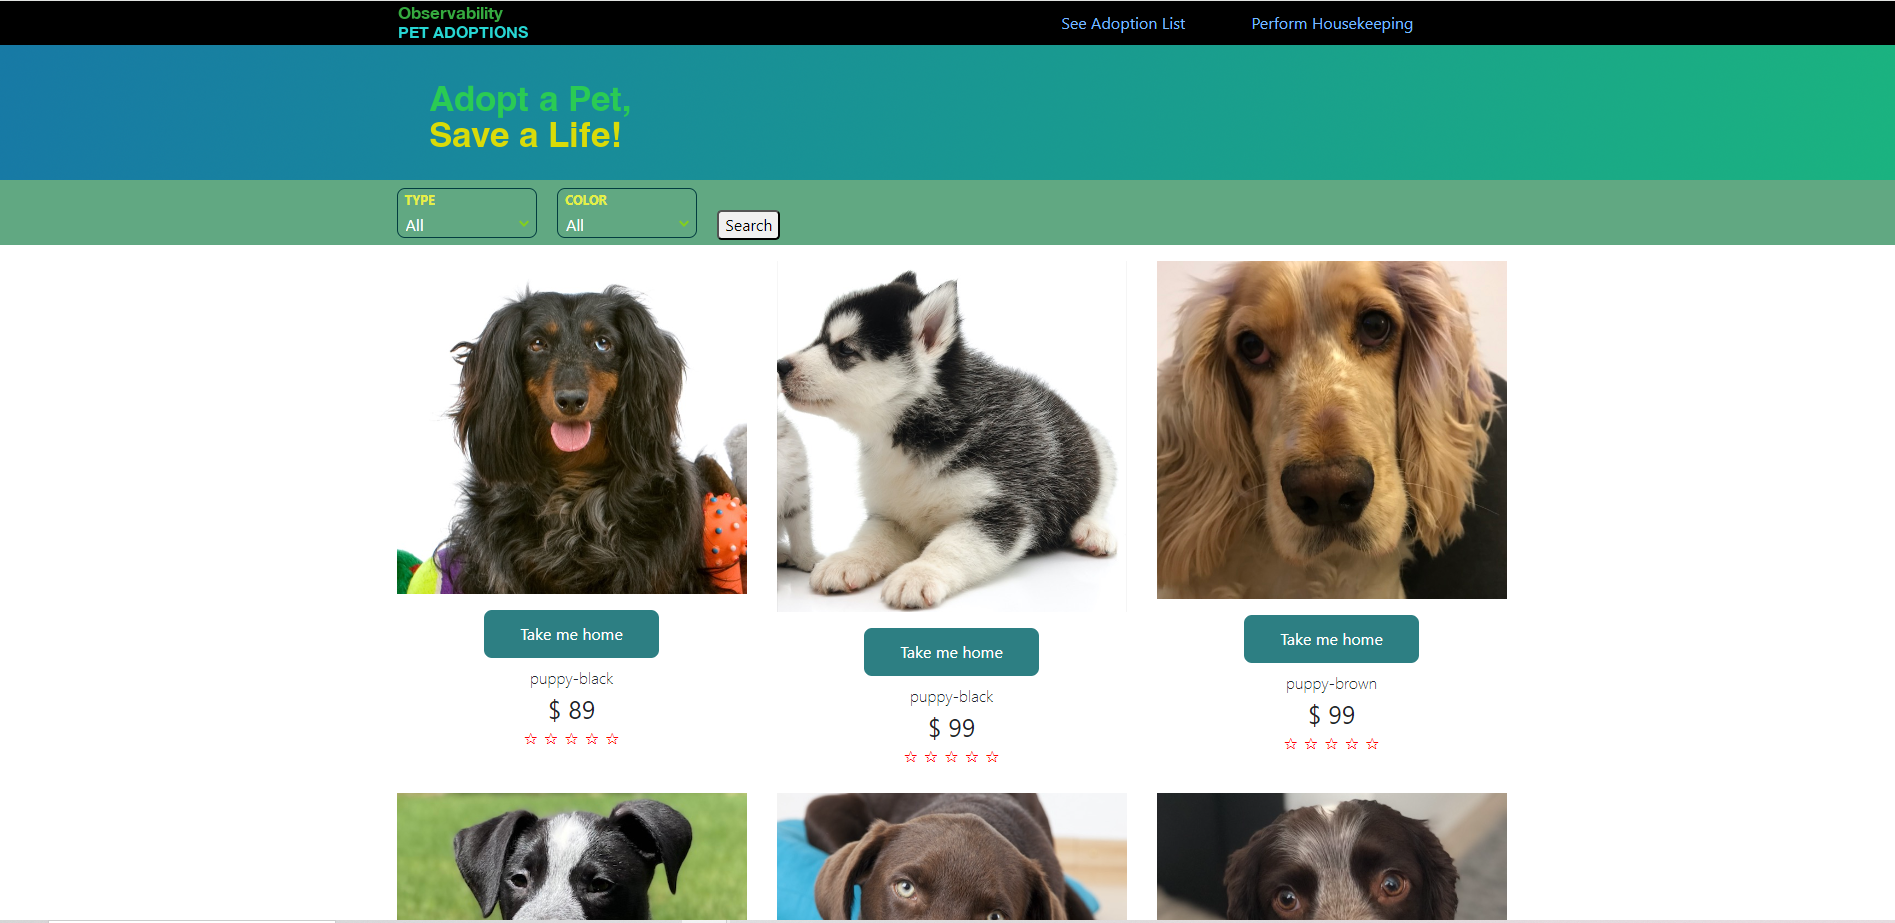
Task: Open the COLOR filter dropdown
Action: coord(627,213)
